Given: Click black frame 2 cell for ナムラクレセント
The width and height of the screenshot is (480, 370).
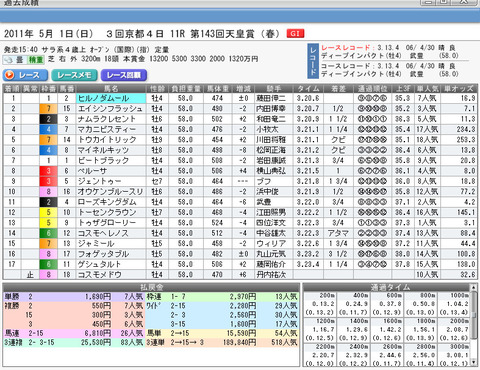Looking at the screenshot, I should point(49,119).
